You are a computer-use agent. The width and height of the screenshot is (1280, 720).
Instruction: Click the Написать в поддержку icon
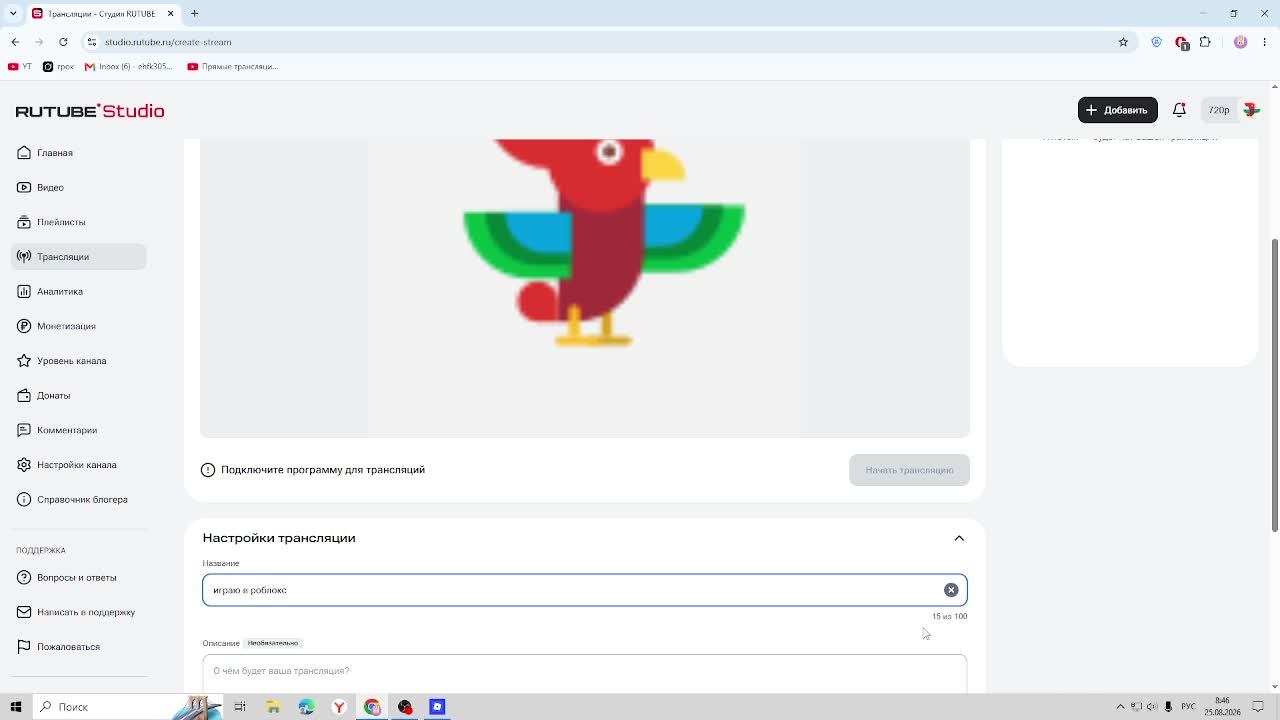(x=24, y=612)
